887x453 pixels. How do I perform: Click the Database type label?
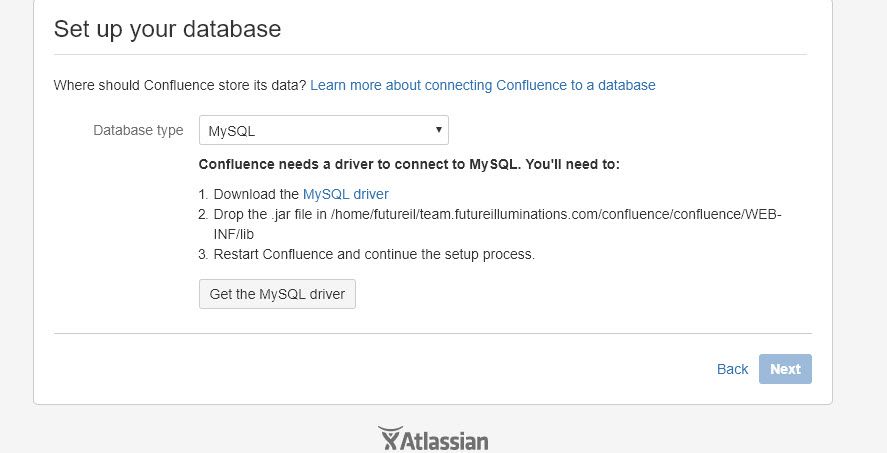(138, 131)
